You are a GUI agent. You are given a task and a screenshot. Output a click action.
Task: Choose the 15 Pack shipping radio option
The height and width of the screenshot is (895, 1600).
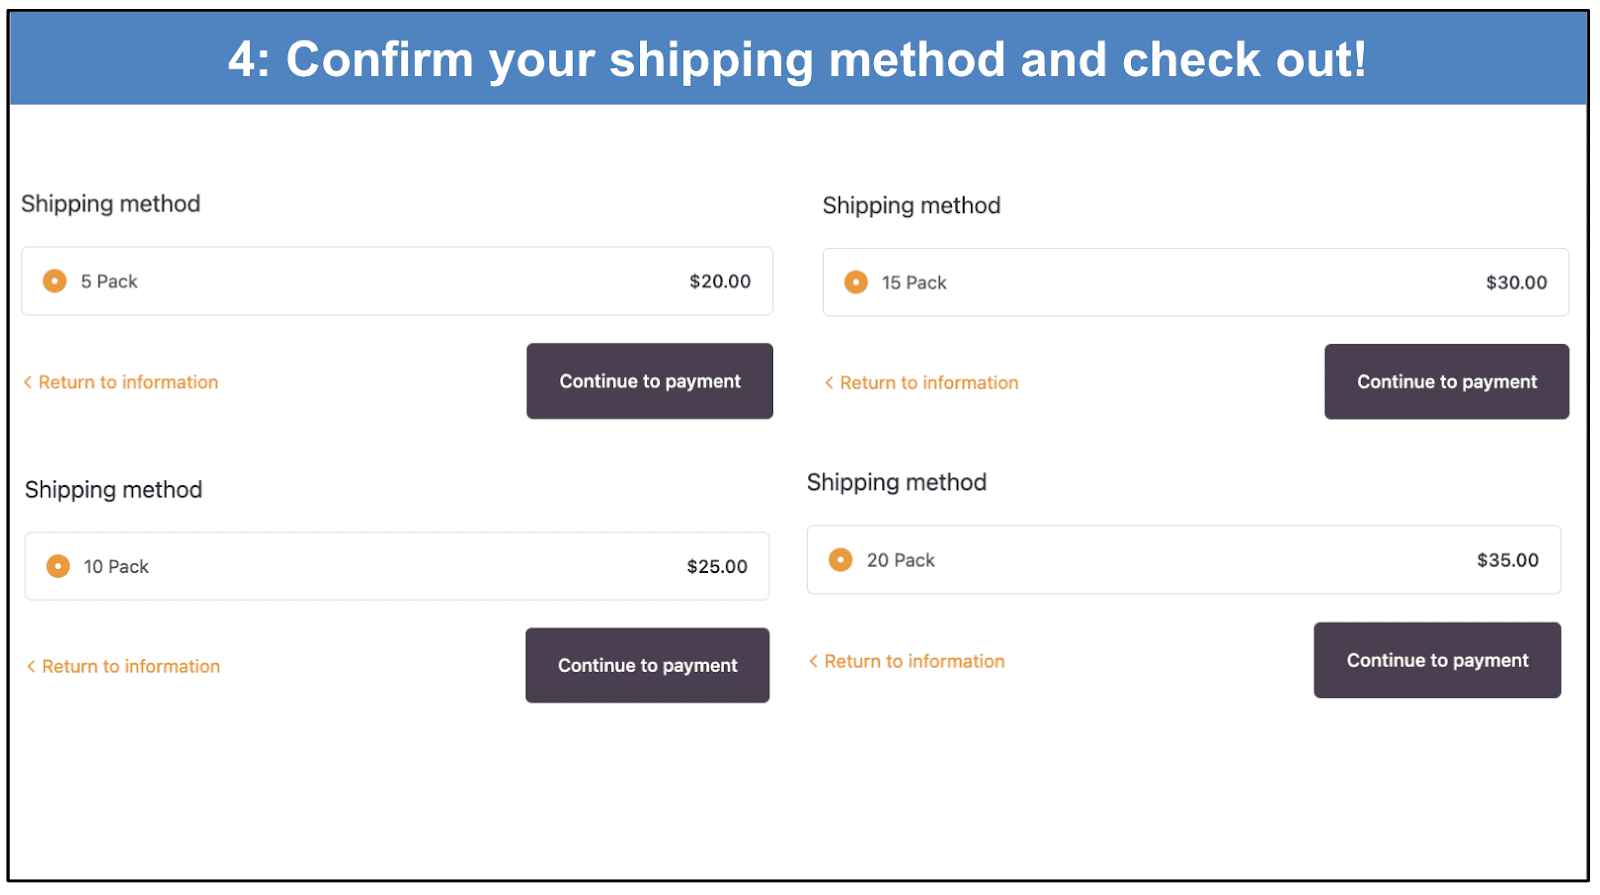(x=856, y=282)
